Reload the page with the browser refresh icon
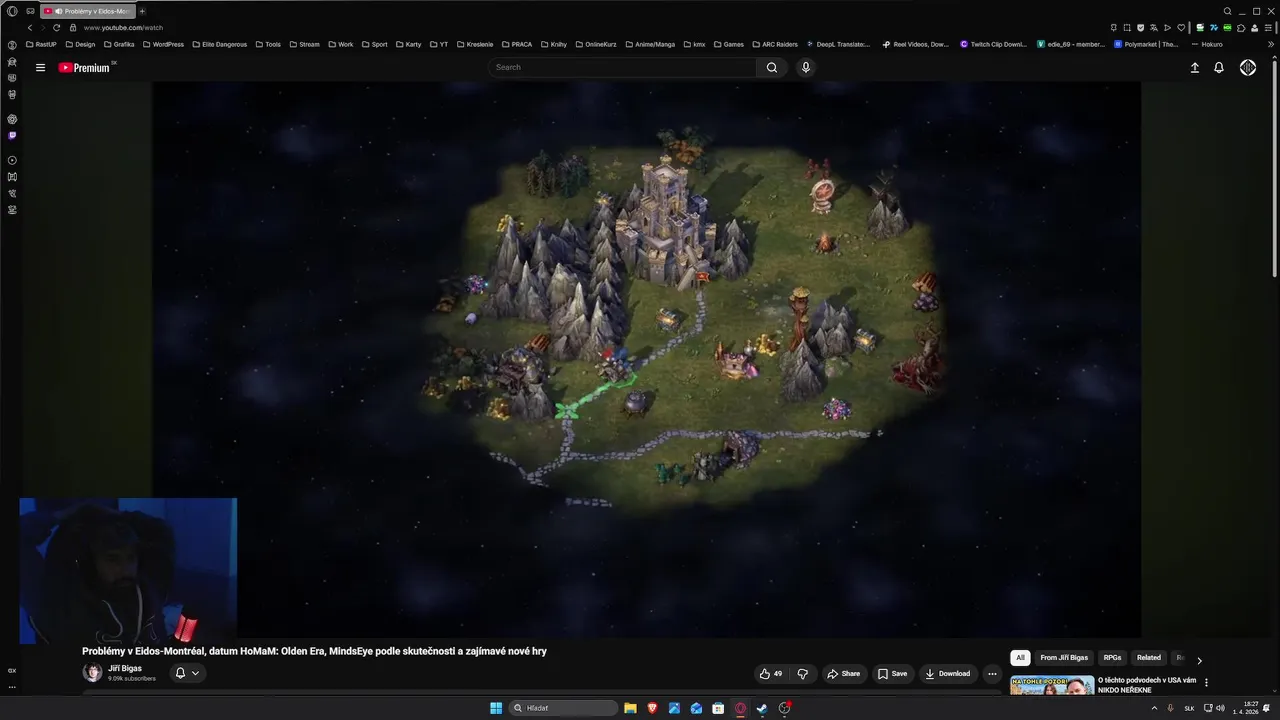Image resolution: width=1280 pixels, height=720 pixels. tap(56, 27)
